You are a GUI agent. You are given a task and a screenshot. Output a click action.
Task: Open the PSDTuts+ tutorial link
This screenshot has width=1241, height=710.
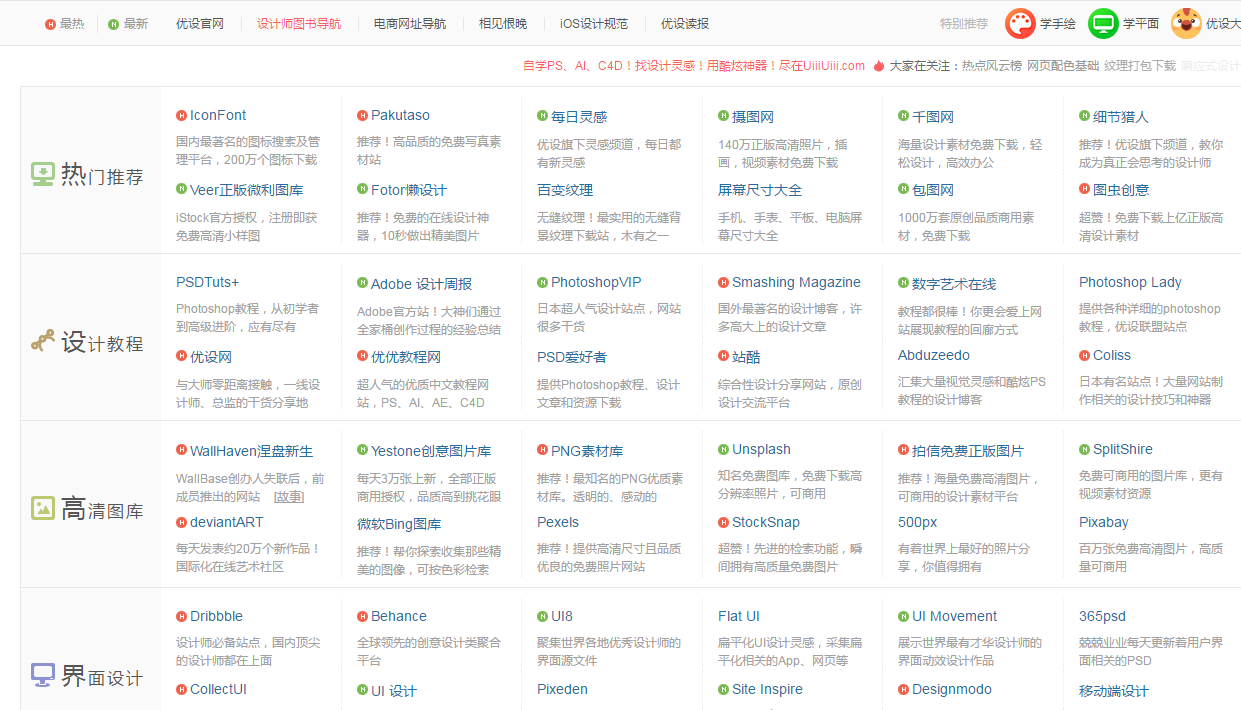point(208,282)
